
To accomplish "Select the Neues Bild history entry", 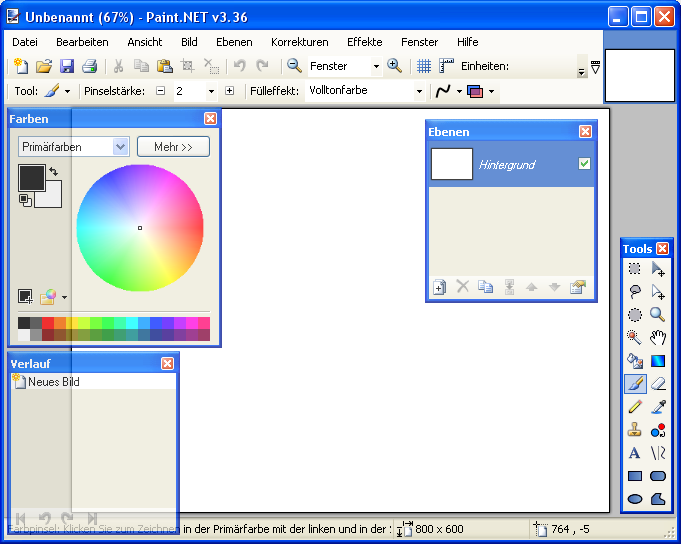I will (93, 382).
